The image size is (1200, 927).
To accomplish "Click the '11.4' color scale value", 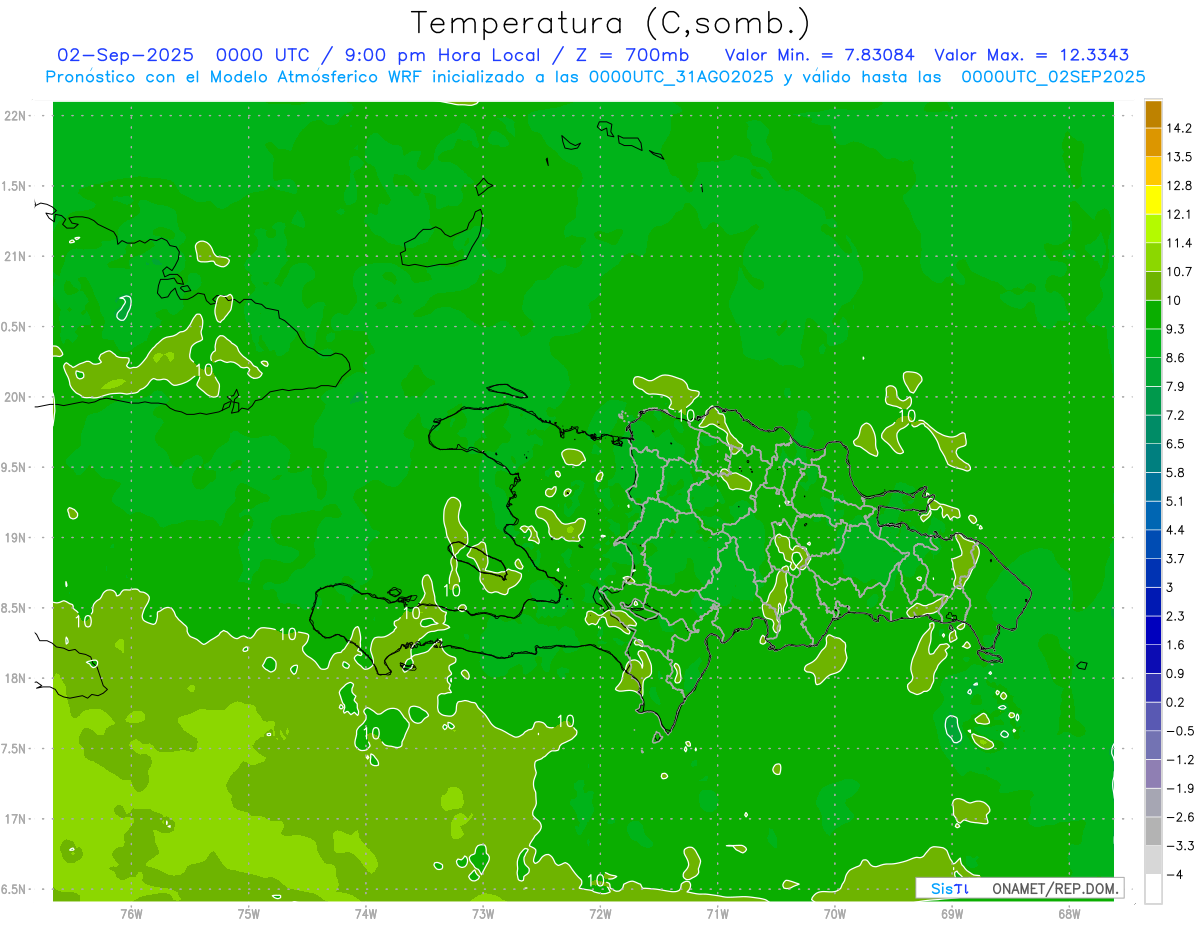I will click(1179, 243).
